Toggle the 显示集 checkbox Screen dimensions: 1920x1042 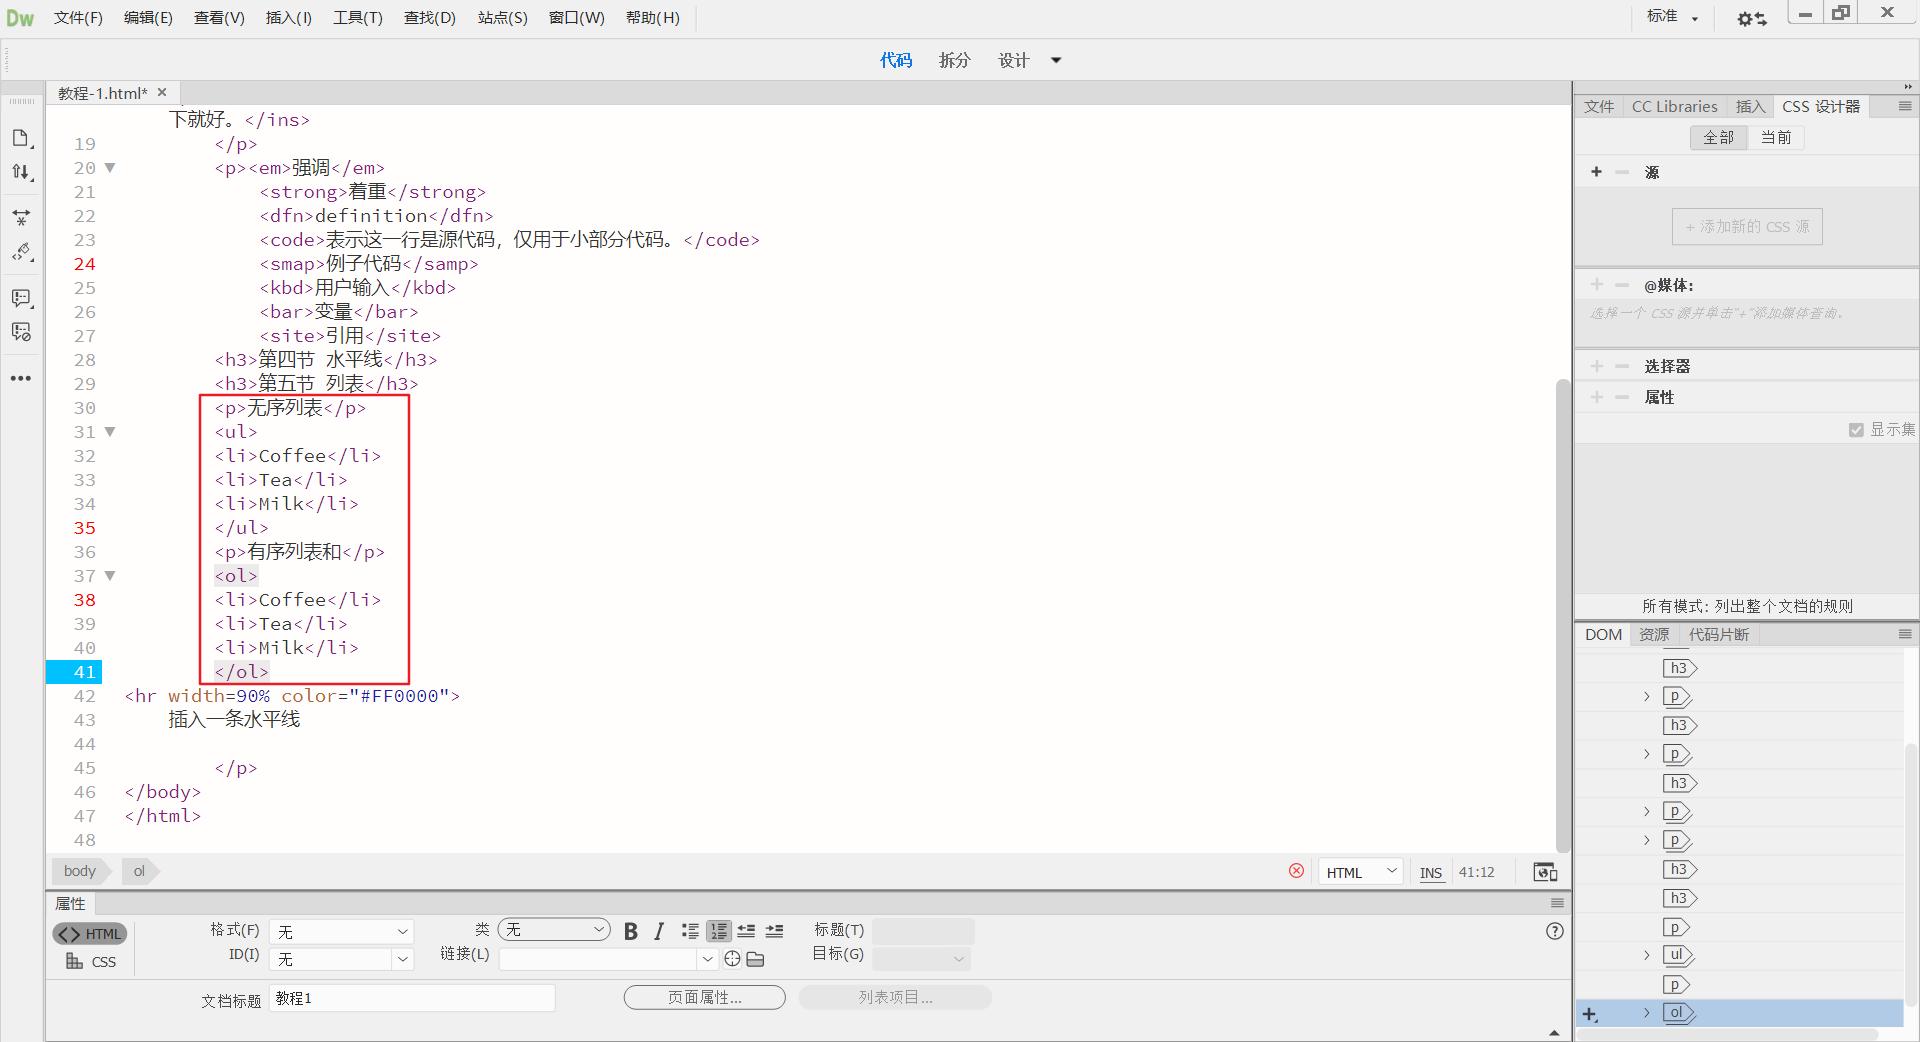(x=1856, y=430)
